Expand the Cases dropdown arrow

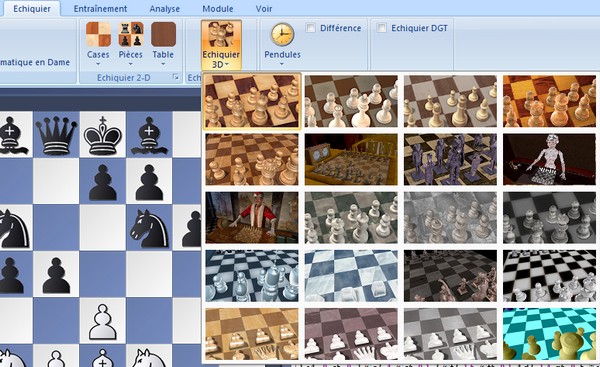point(98,64)
